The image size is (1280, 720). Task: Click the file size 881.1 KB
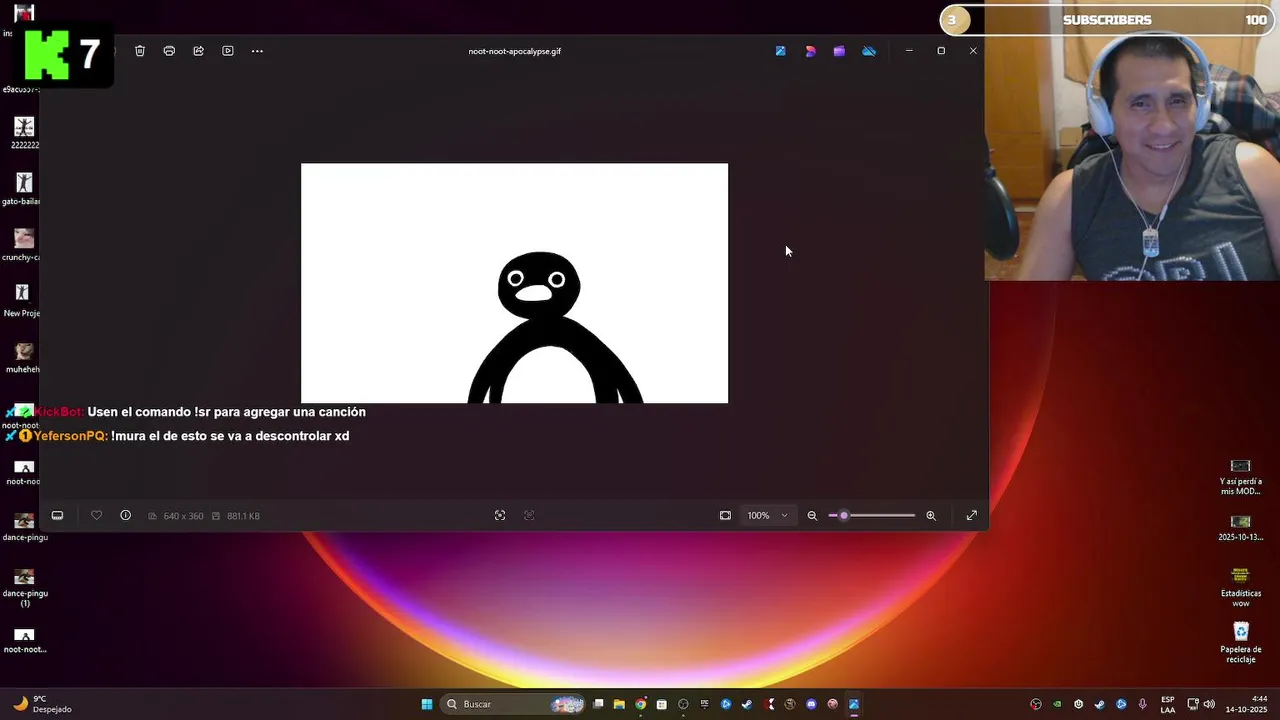coord(243,516)
